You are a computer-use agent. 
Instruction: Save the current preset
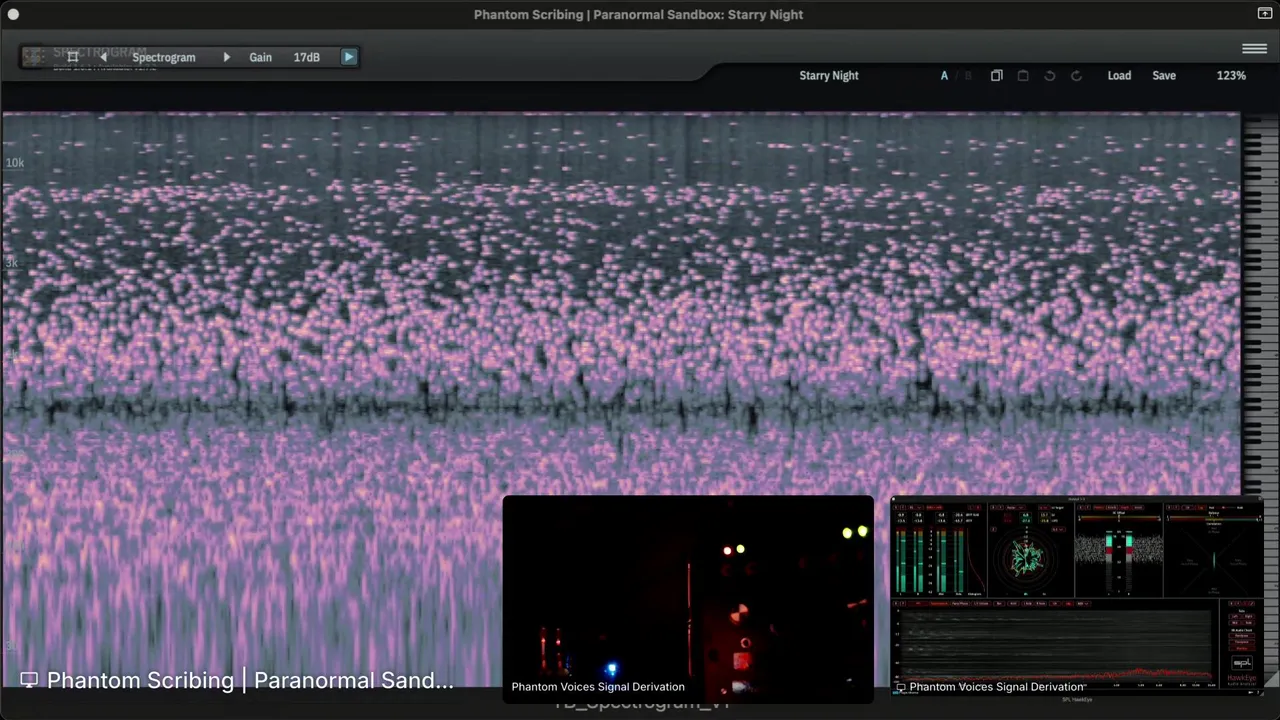(1164, 75)
